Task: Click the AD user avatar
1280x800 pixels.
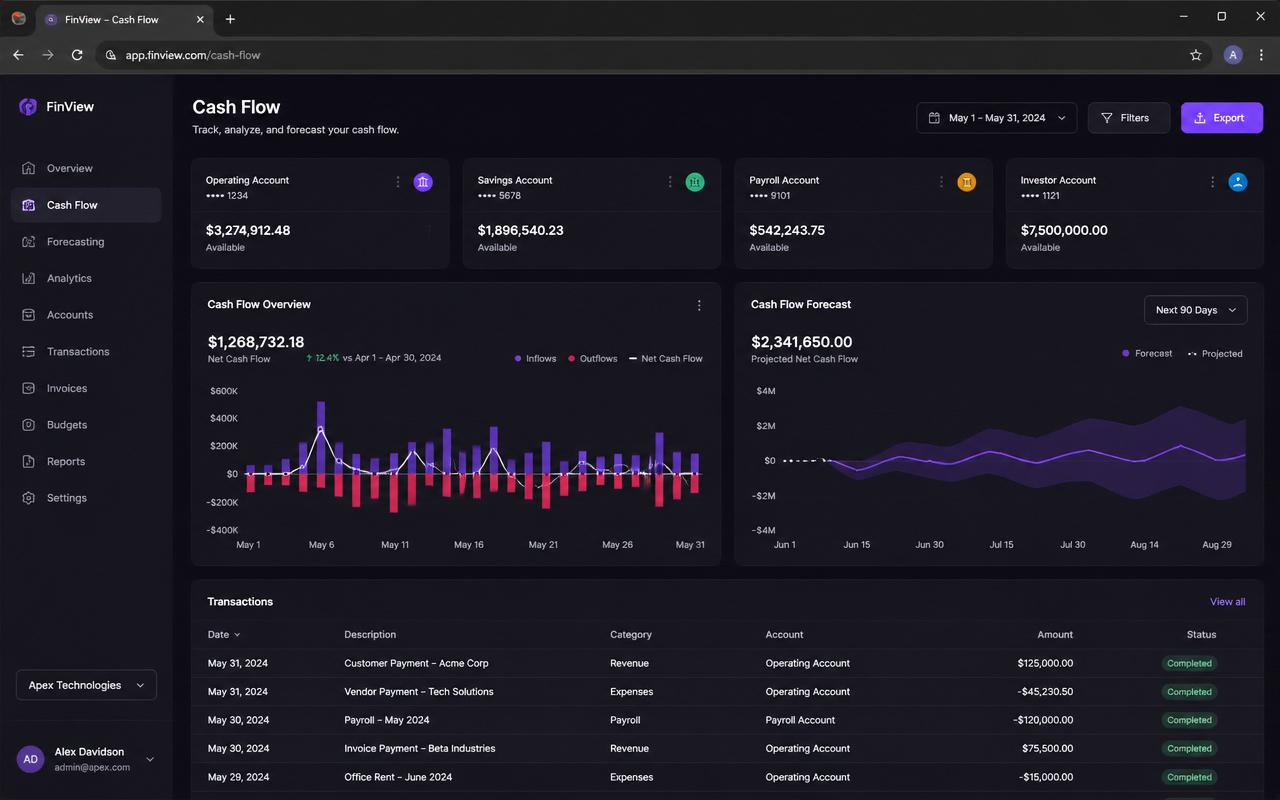Action: [x=31, y=759]
